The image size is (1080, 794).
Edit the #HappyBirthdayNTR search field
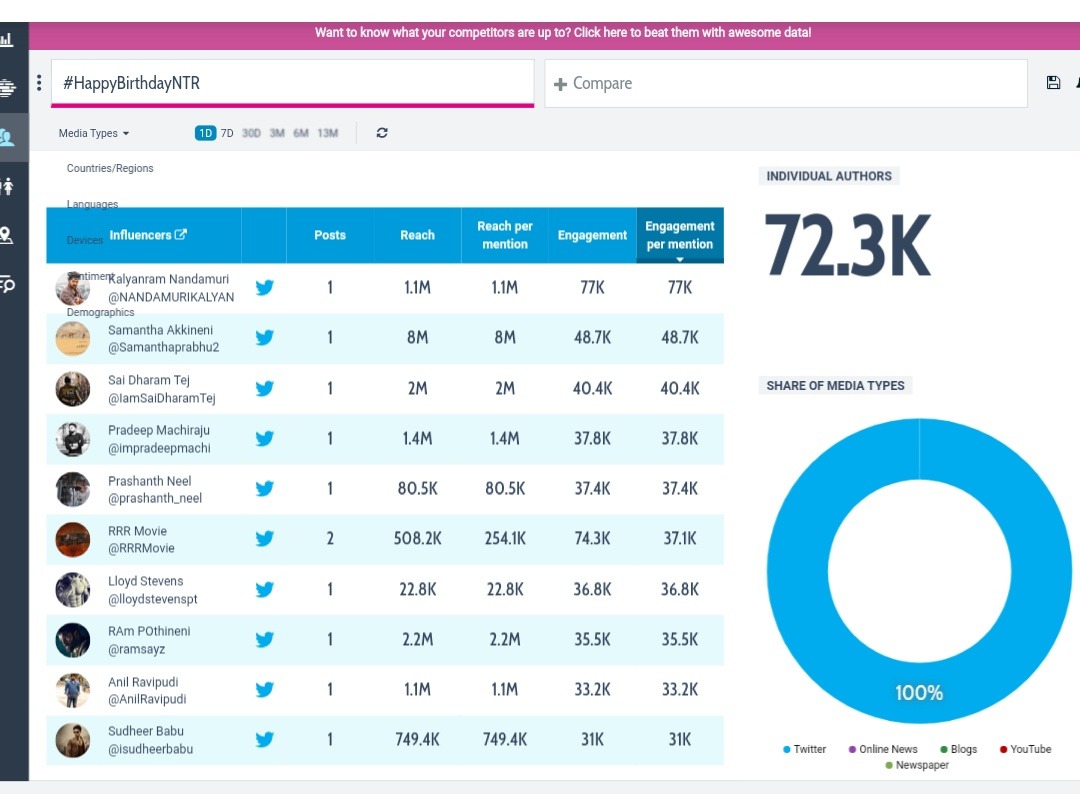(293, 83)
